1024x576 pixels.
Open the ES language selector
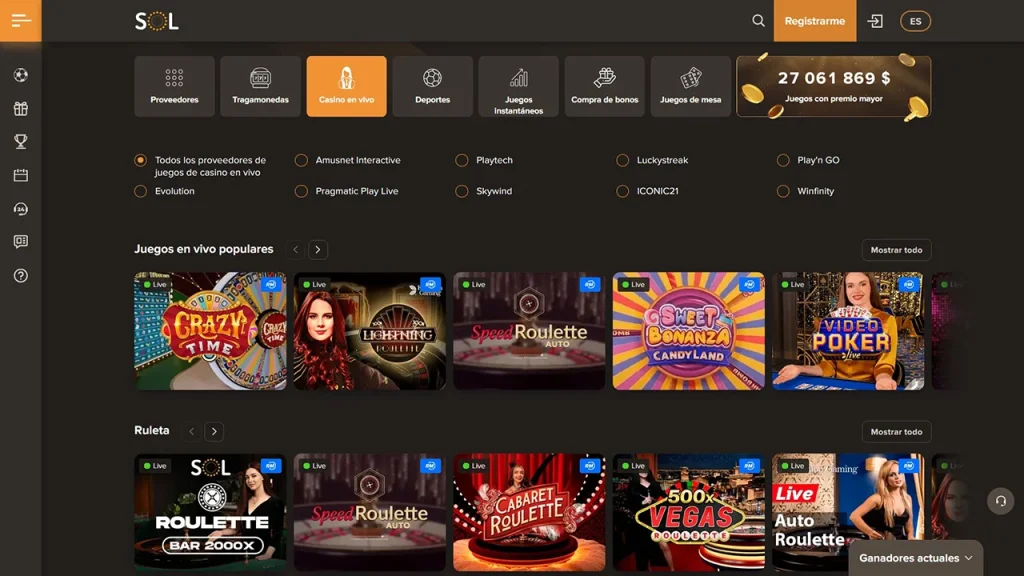916,22
